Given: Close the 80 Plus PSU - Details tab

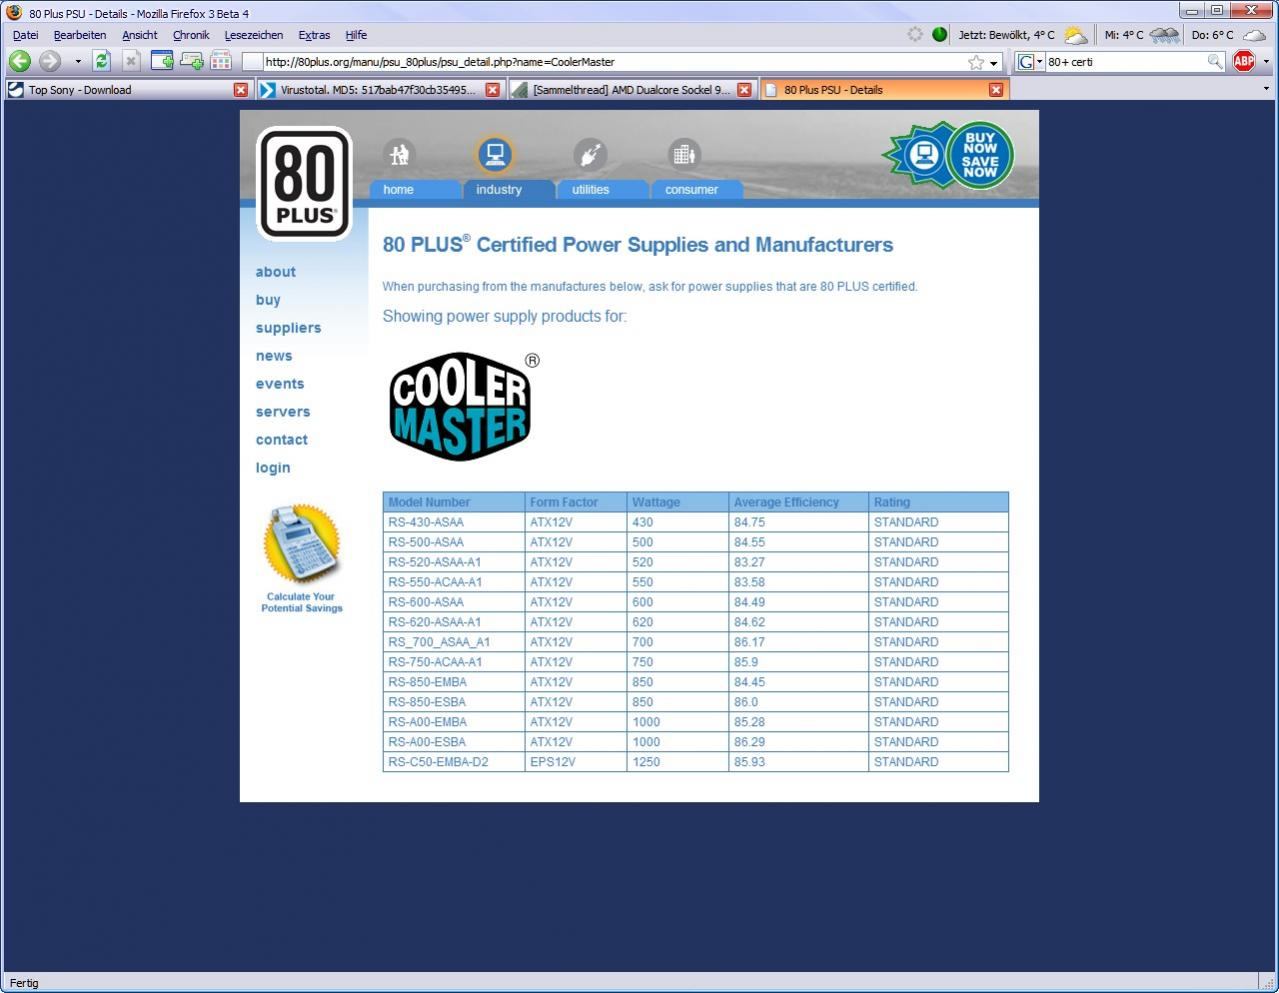Looking at the screenshot, I should [995, 89].
